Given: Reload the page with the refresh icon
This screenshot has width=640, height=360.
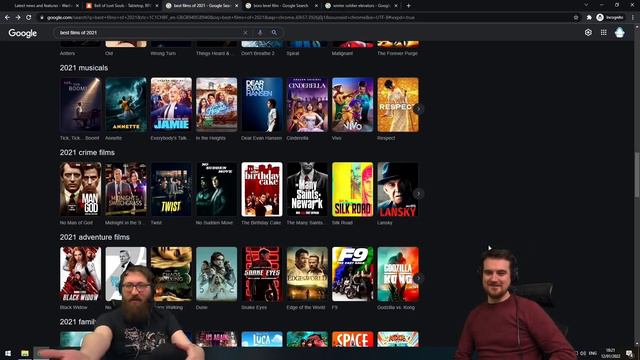Looking at the screenshot, I should coord(29,18).
